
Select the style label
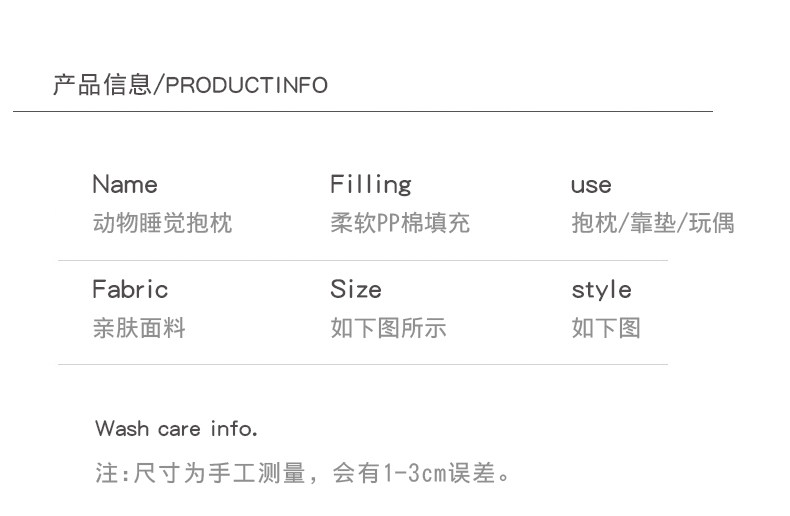coord(601,291)
